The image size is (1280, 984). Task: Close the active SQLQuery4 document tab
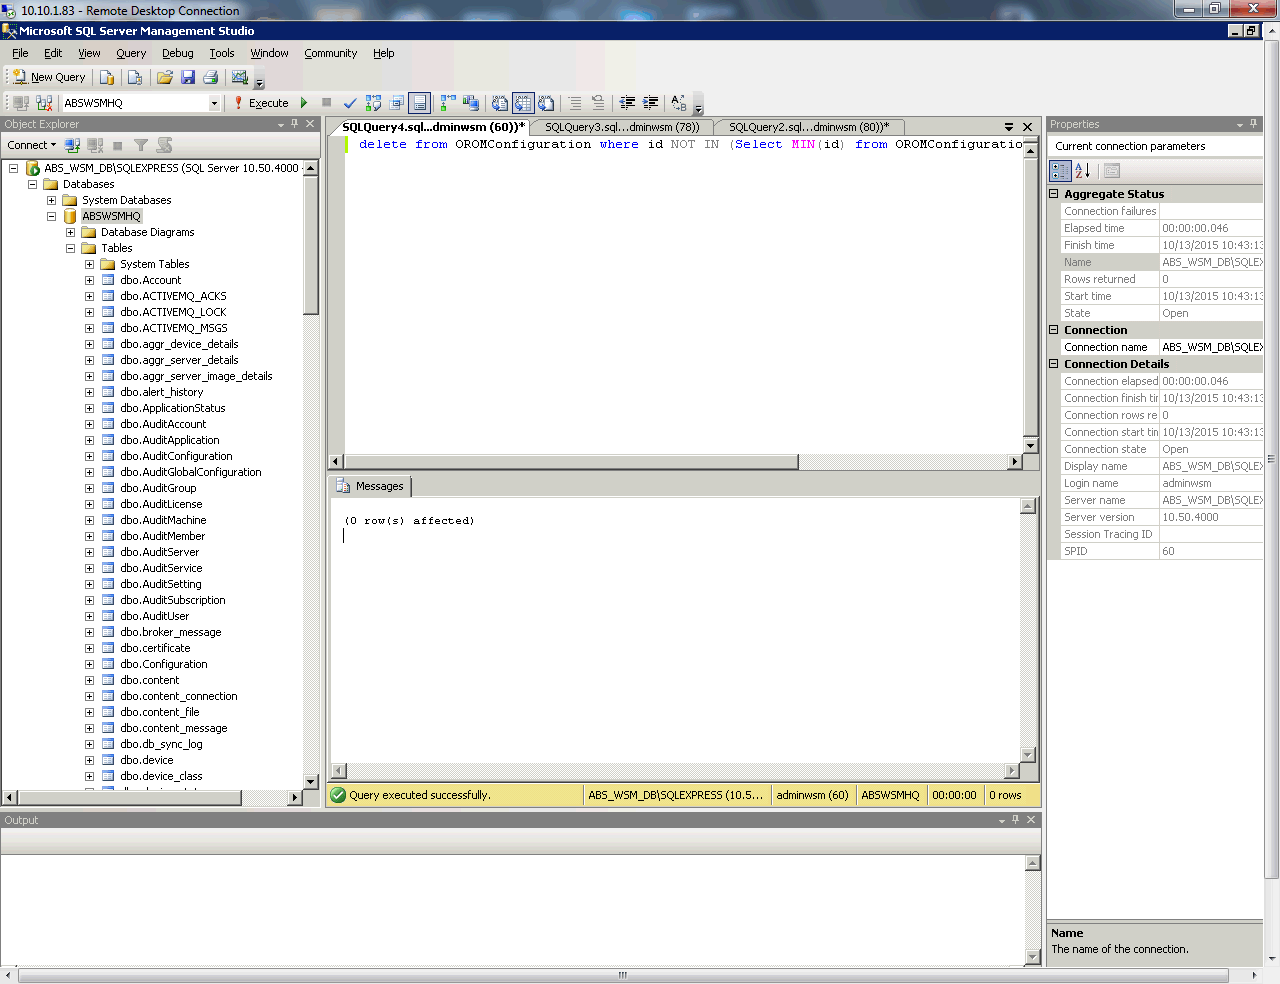(x=1027, y=127)
